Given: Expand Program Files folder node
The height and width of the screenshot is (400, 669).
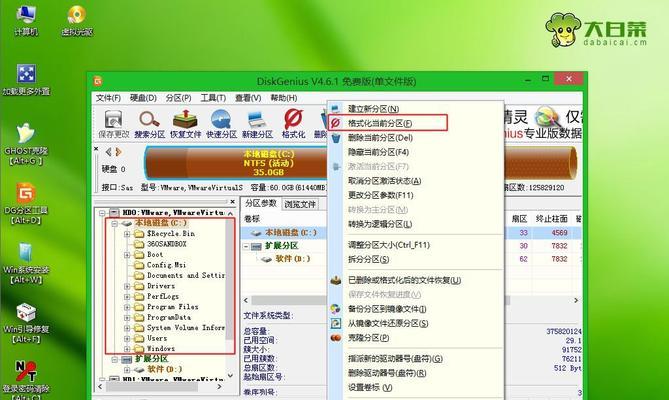Looking at the screenshot, I should (127, 307).
